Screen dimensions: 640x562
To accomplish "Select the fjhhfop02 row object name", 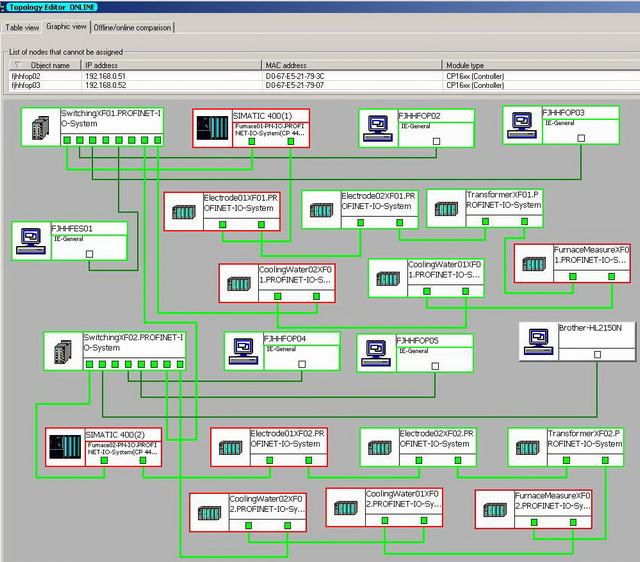I will (26, 76).
